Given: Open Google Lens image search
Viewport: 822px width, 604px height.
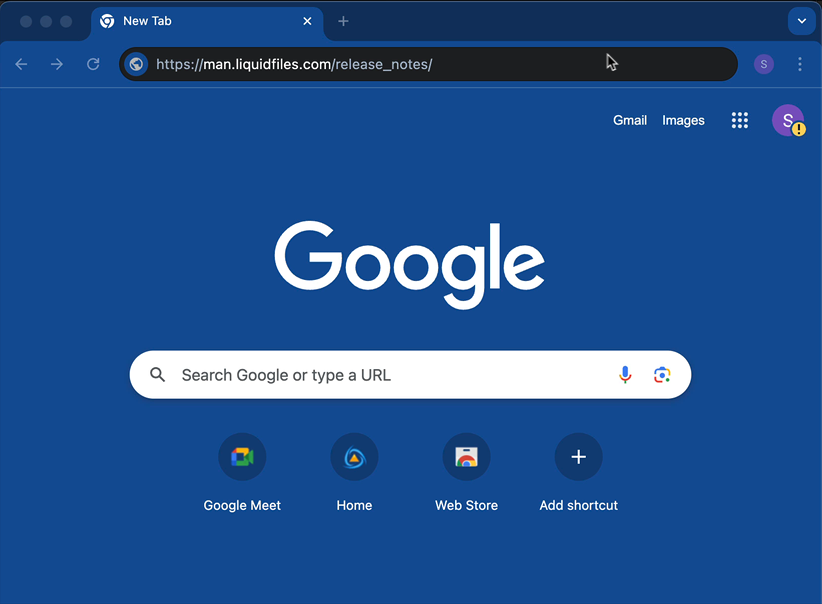Looking at the screenshot, I should pos(662,374).
